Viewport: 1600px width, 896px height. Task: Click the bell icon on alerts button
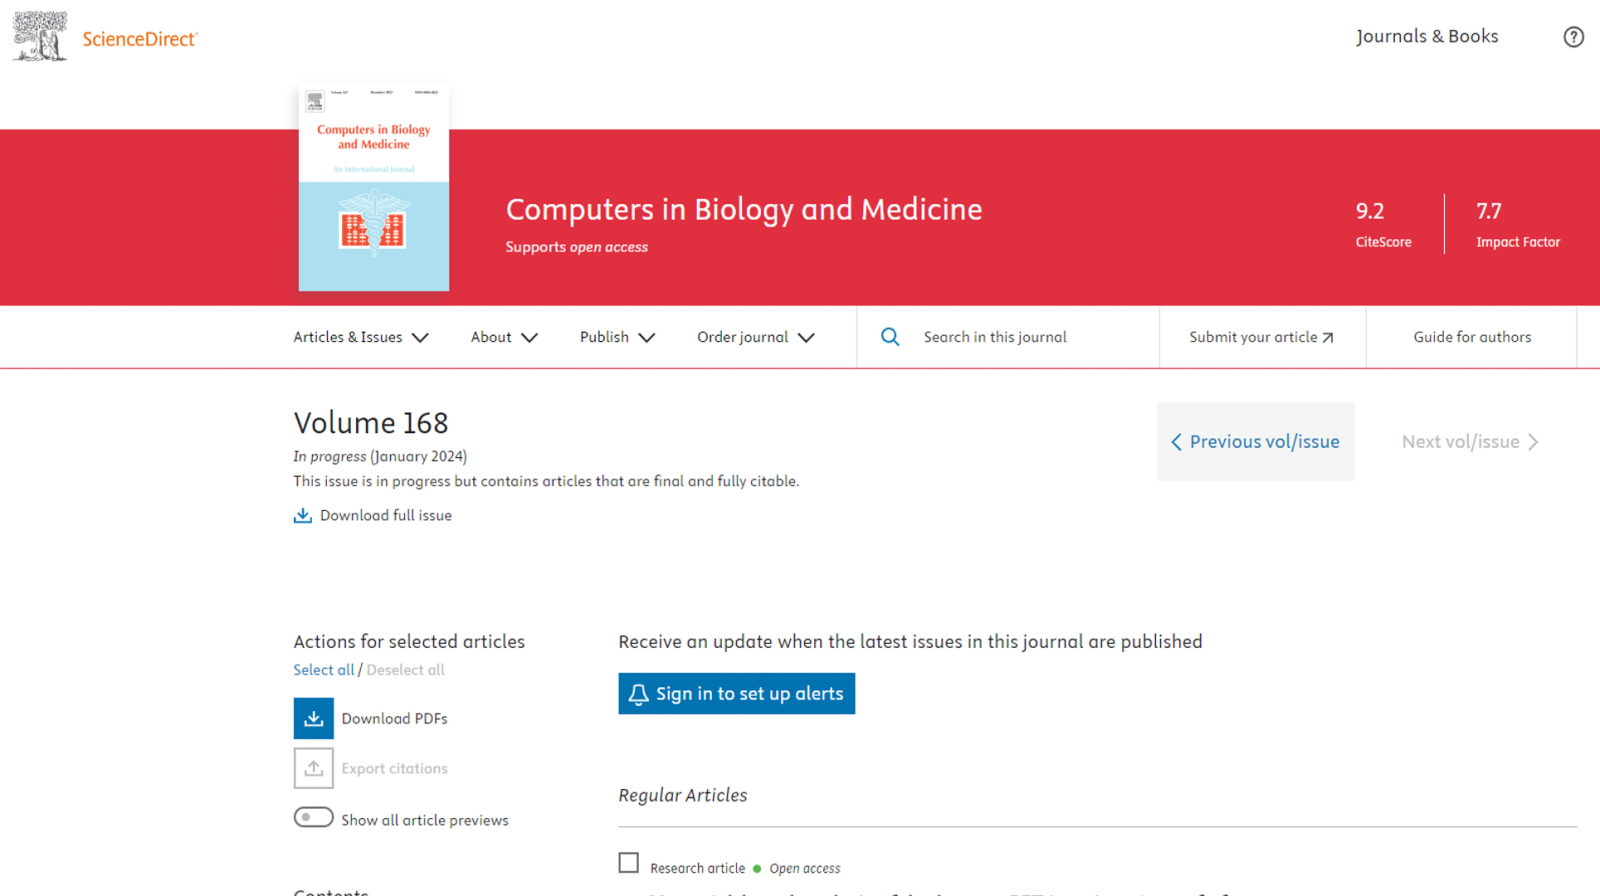[638, 694]
